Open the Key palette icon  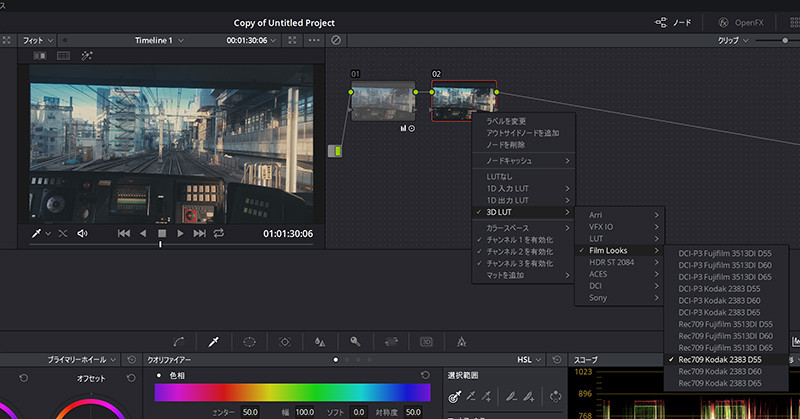tap(355, 341)
